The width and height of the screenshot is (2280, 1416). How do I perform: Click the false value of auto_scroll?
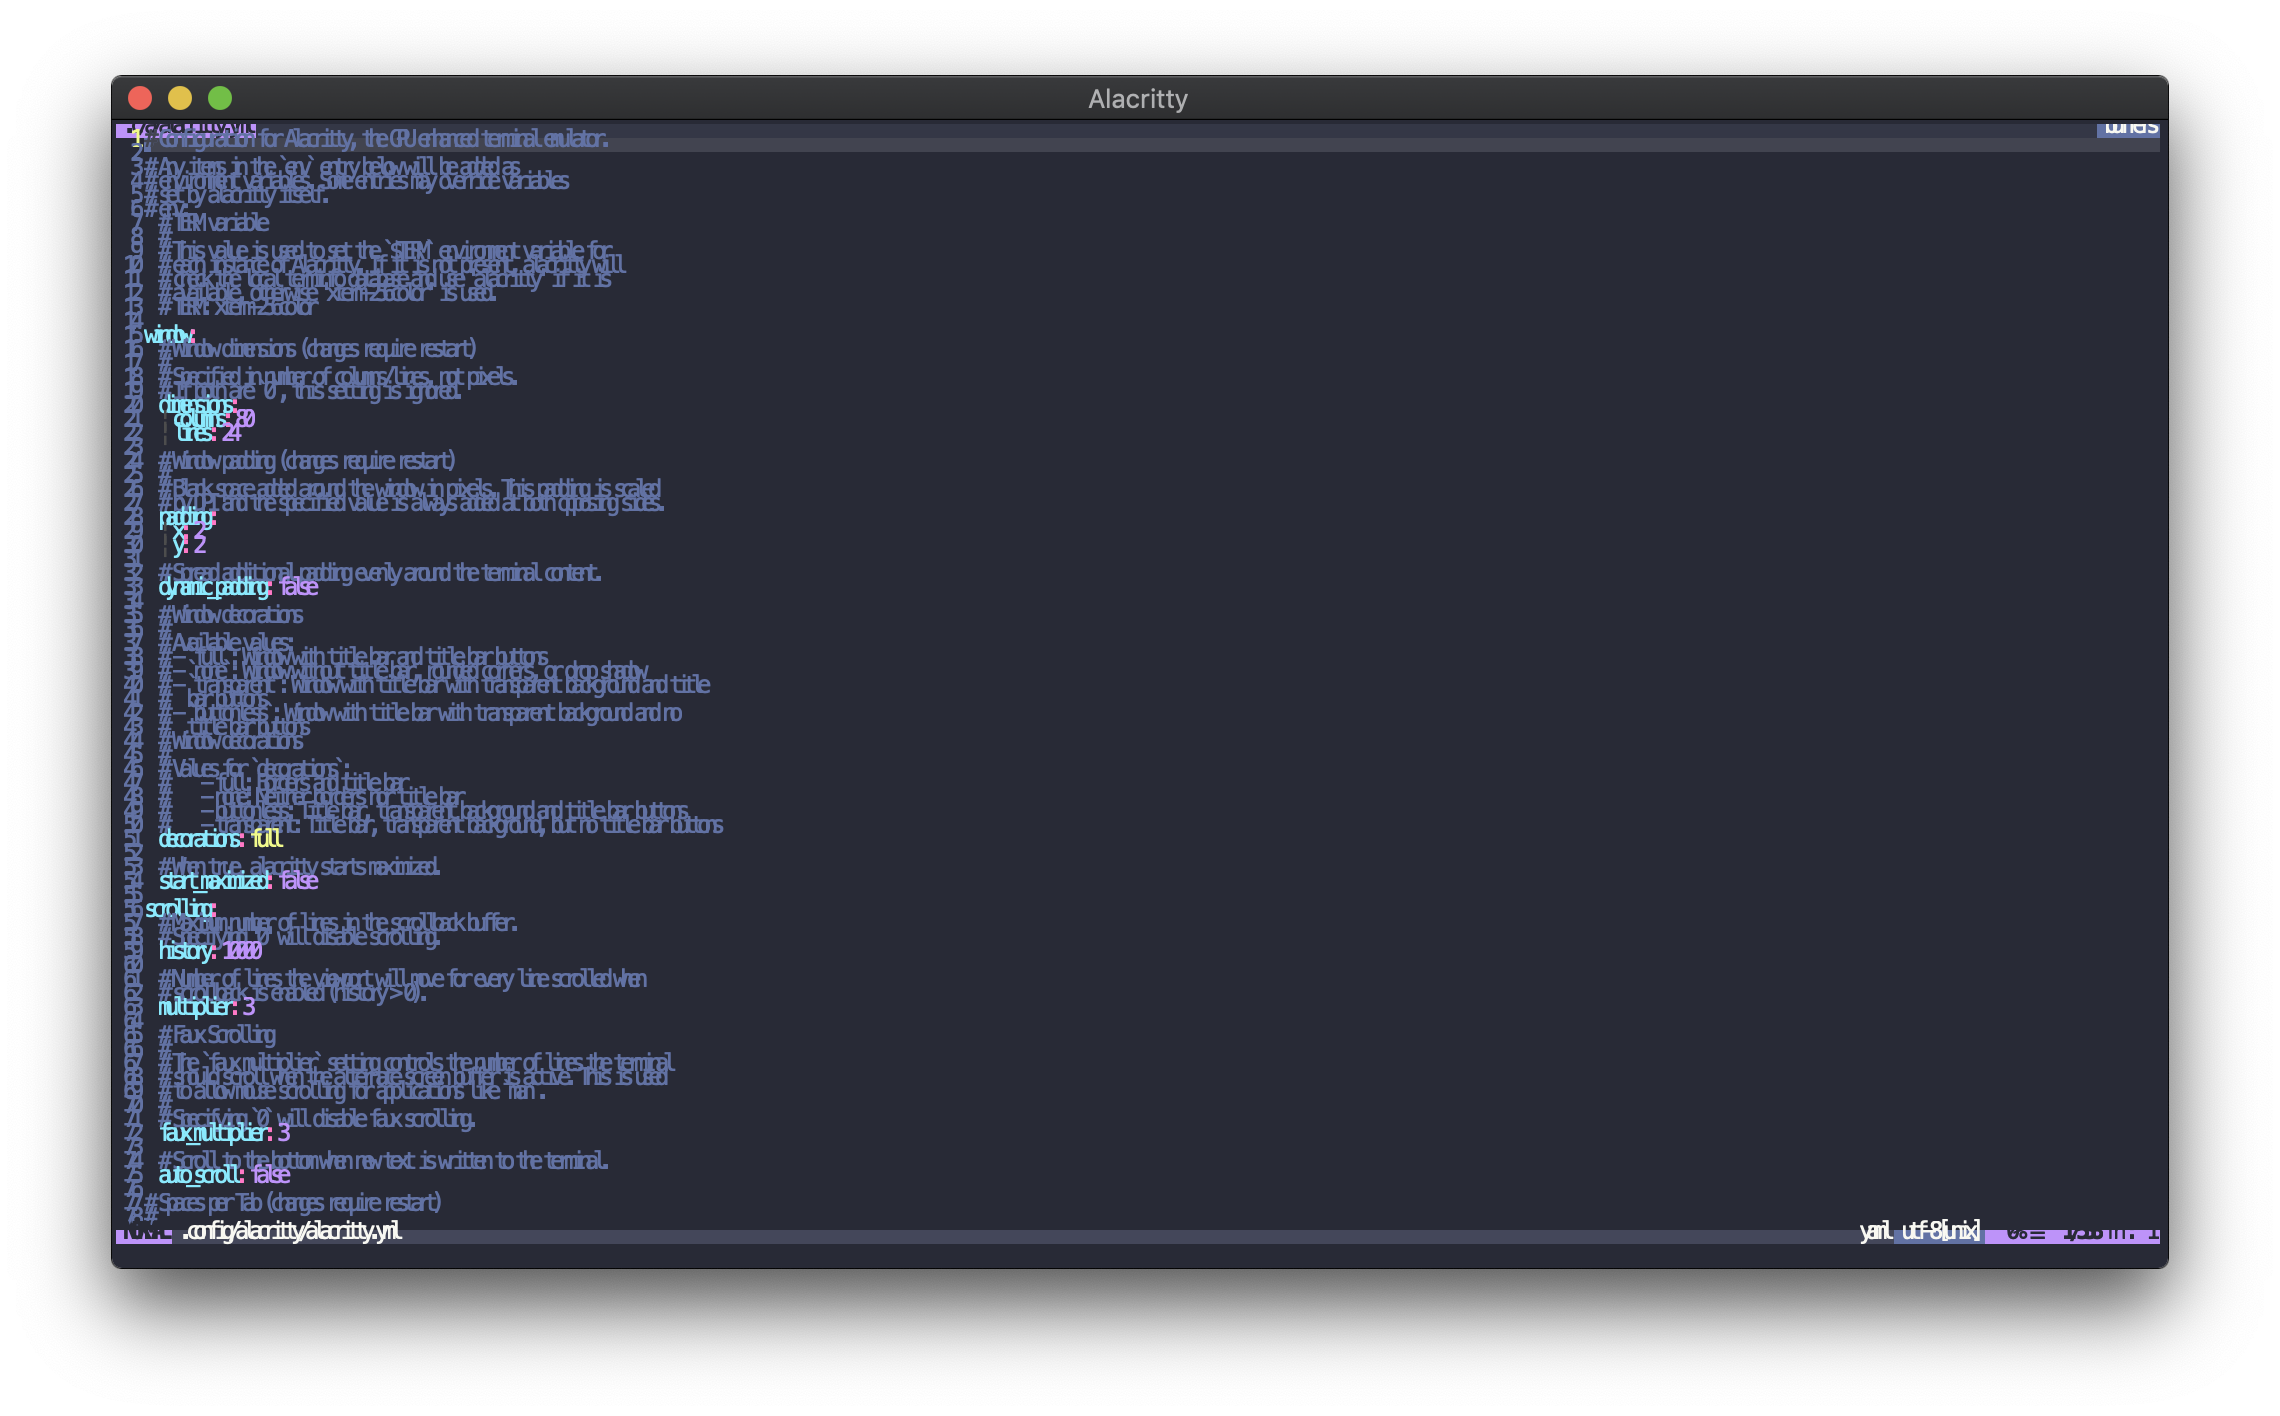click(x=271, y=1175)
